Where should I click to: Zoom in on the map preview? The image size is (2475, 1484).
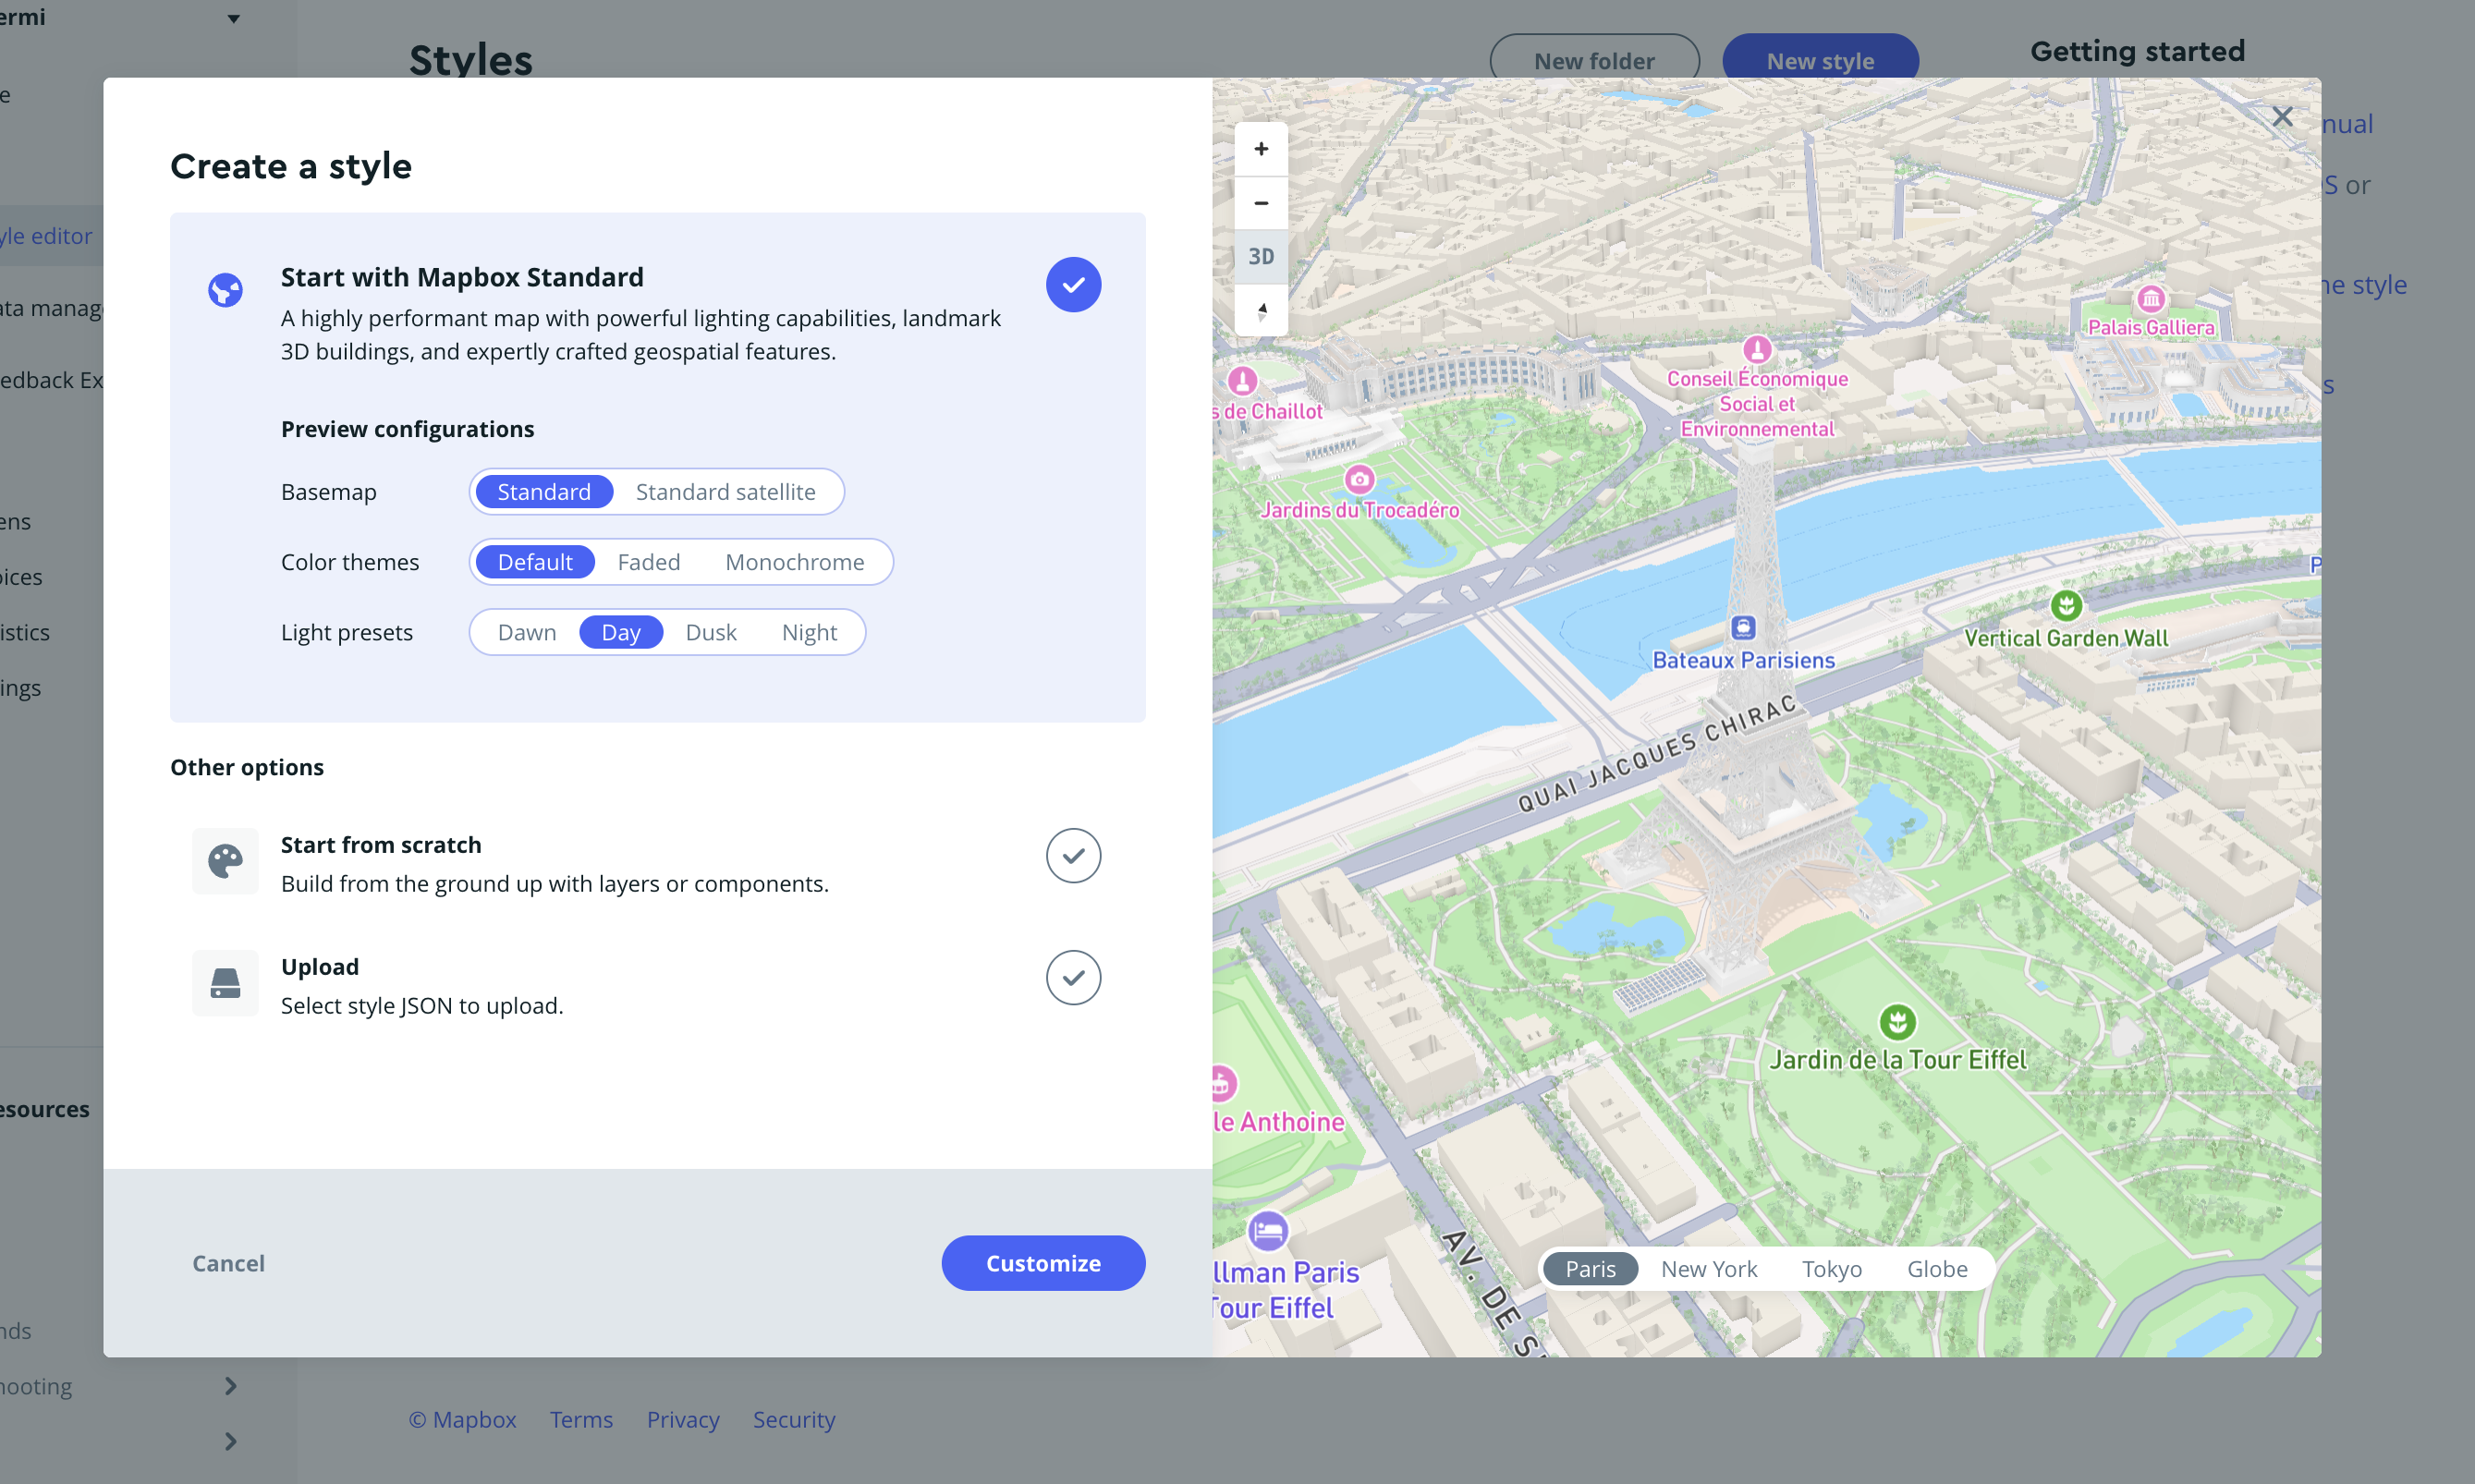click(x=1261, y=149)
